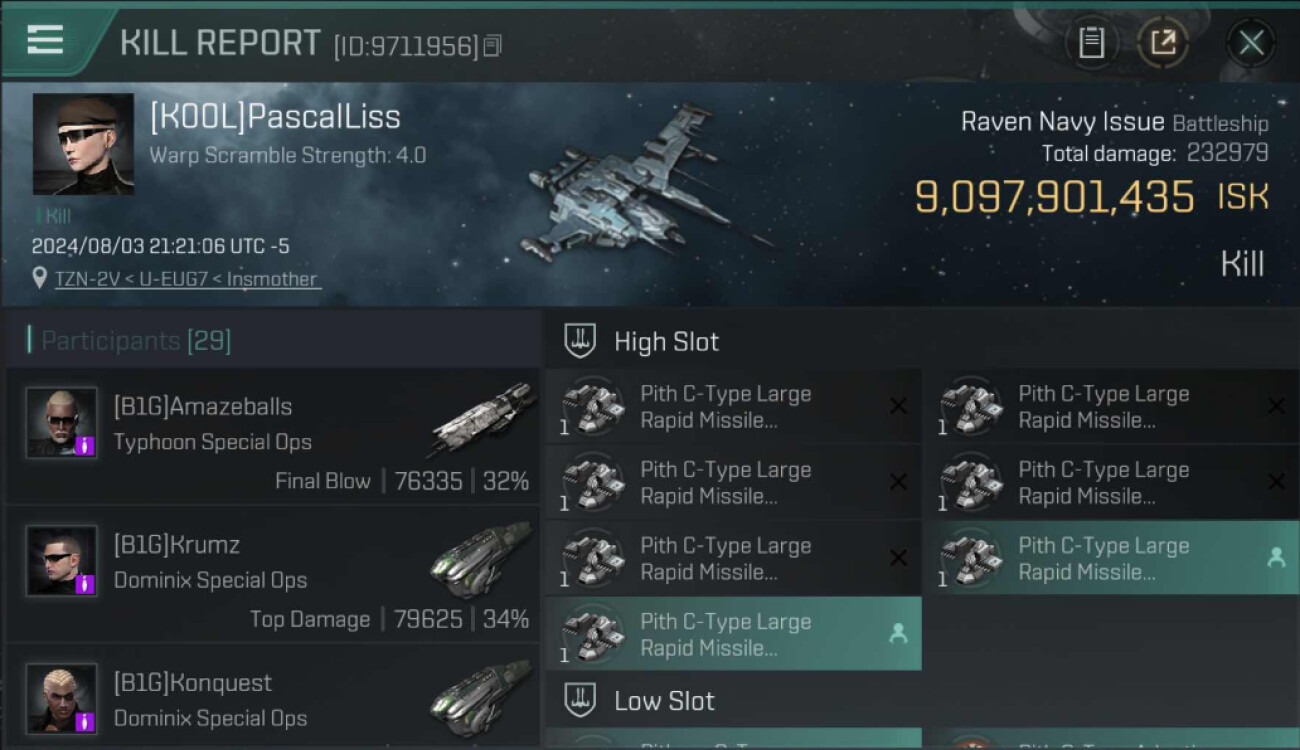Click the pilot icon on the right-column highlighted launcher

(x=1276, y=558)
